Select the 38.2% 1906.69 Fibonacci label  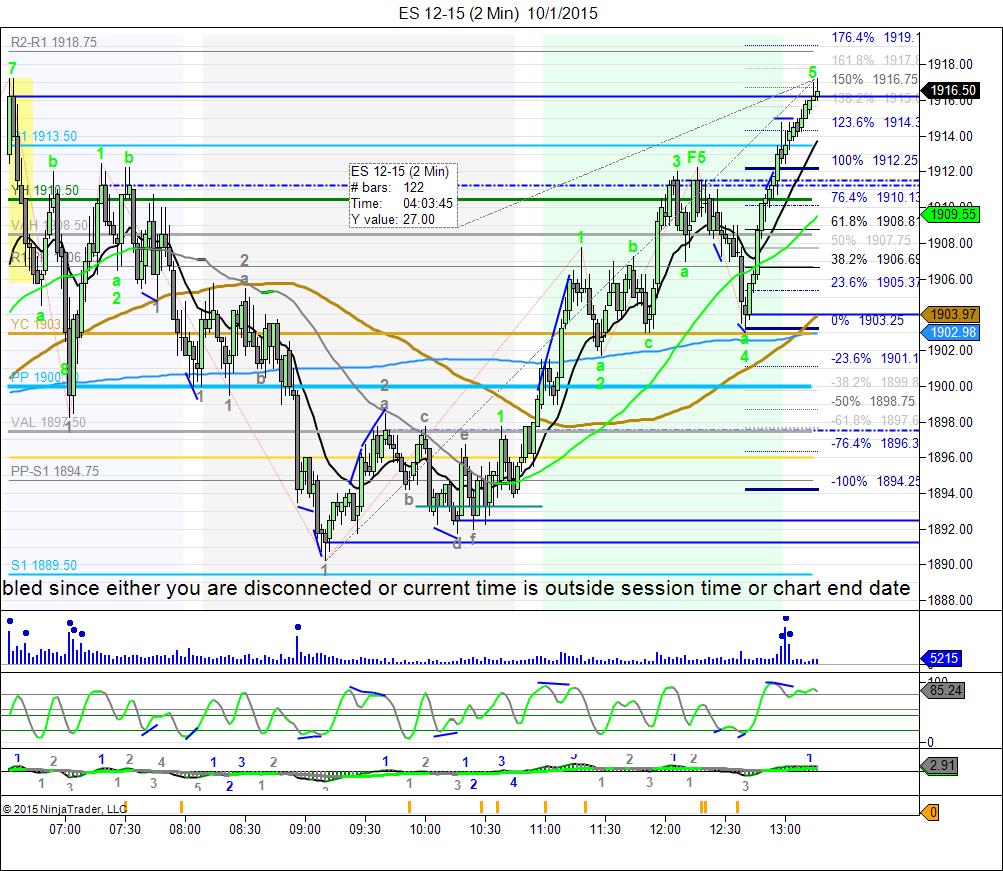tap(874, 259)
